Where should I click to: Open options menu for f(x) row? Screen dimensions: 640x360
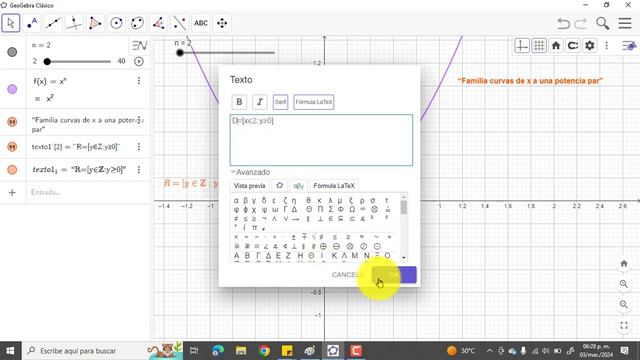(x=139, y=81)
